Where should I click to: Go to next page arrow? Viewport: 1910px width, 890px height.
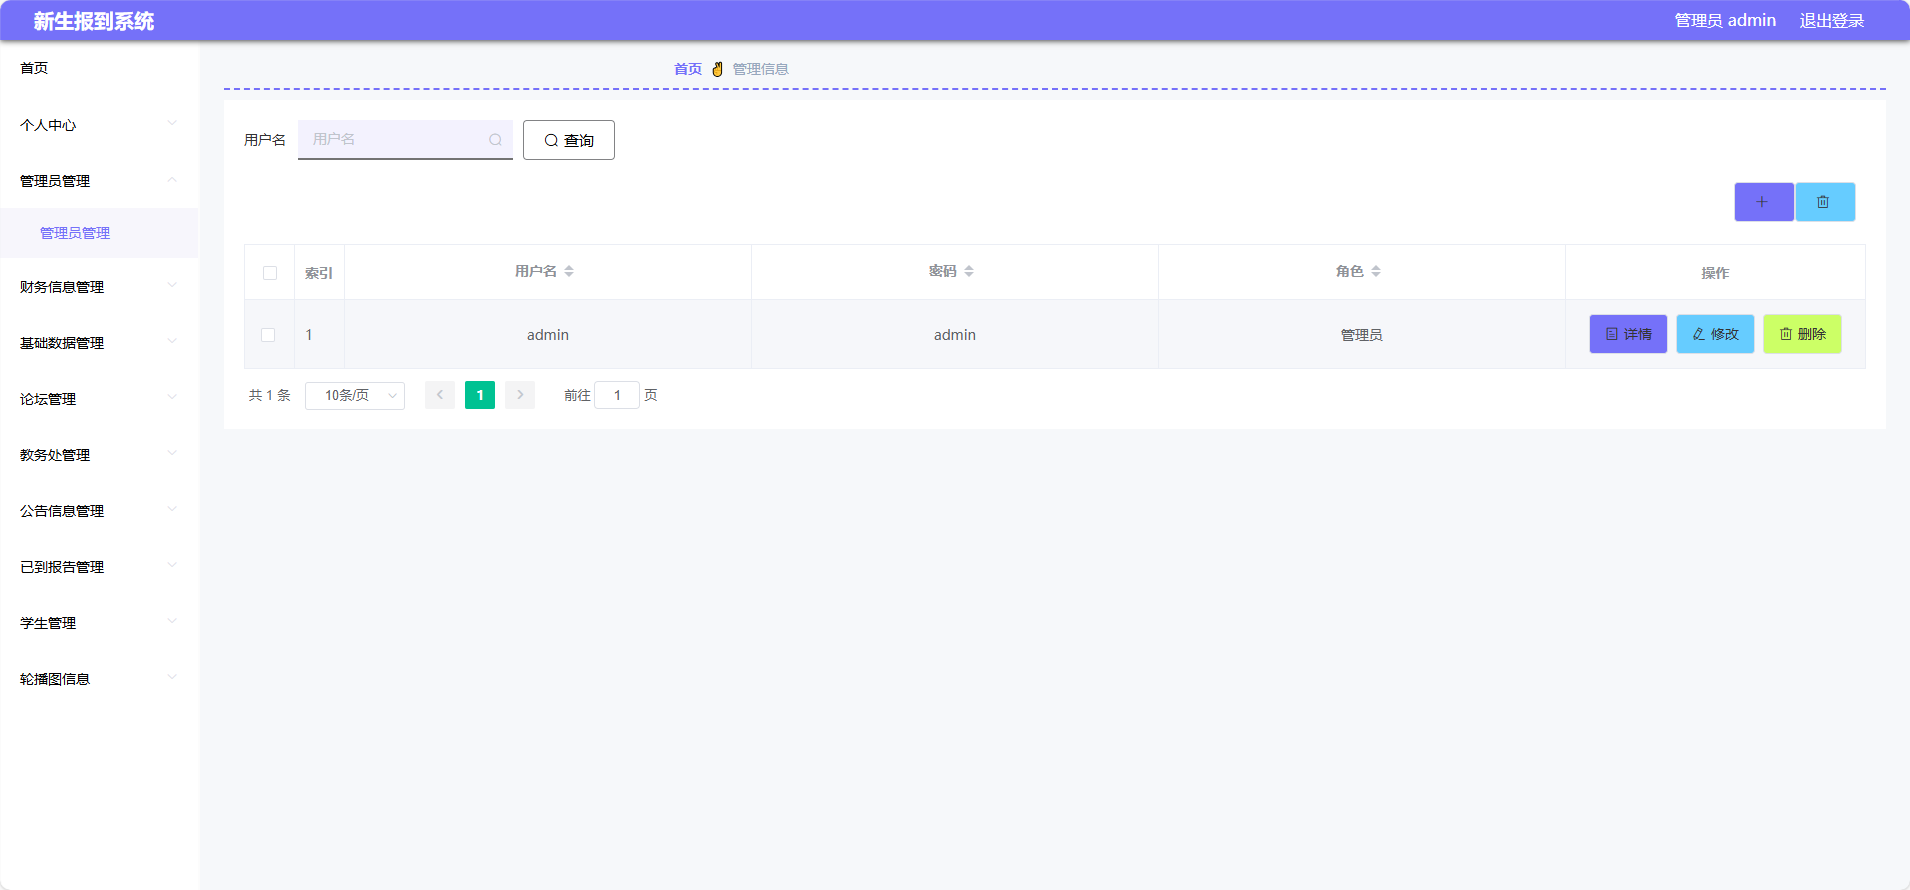[520, 395]
